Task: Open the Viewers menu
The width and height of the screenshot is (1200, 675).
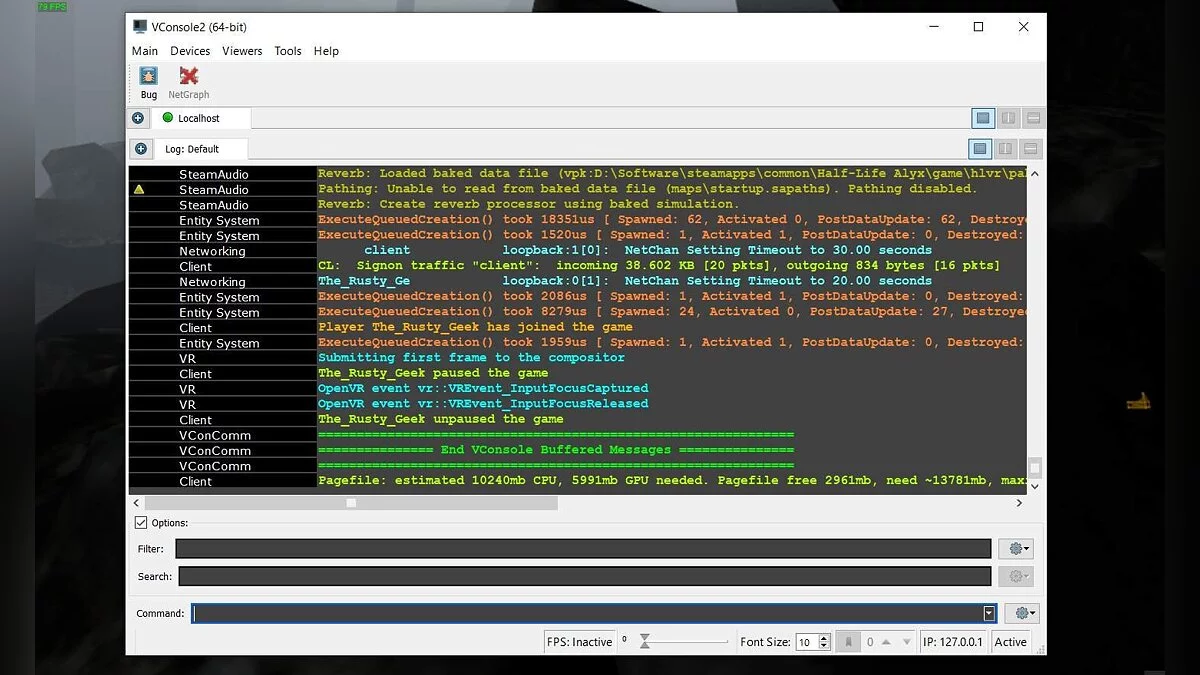Action: [x=242, y=51]
